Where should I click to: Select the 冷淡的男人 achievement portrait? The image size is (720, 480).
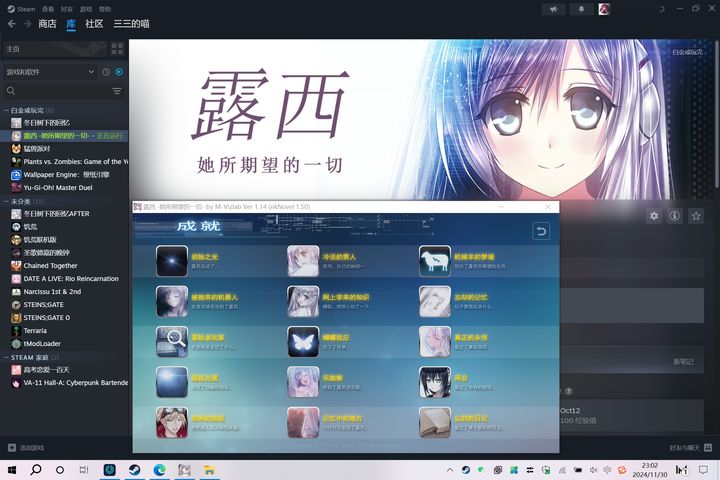[x=303, y=261]
